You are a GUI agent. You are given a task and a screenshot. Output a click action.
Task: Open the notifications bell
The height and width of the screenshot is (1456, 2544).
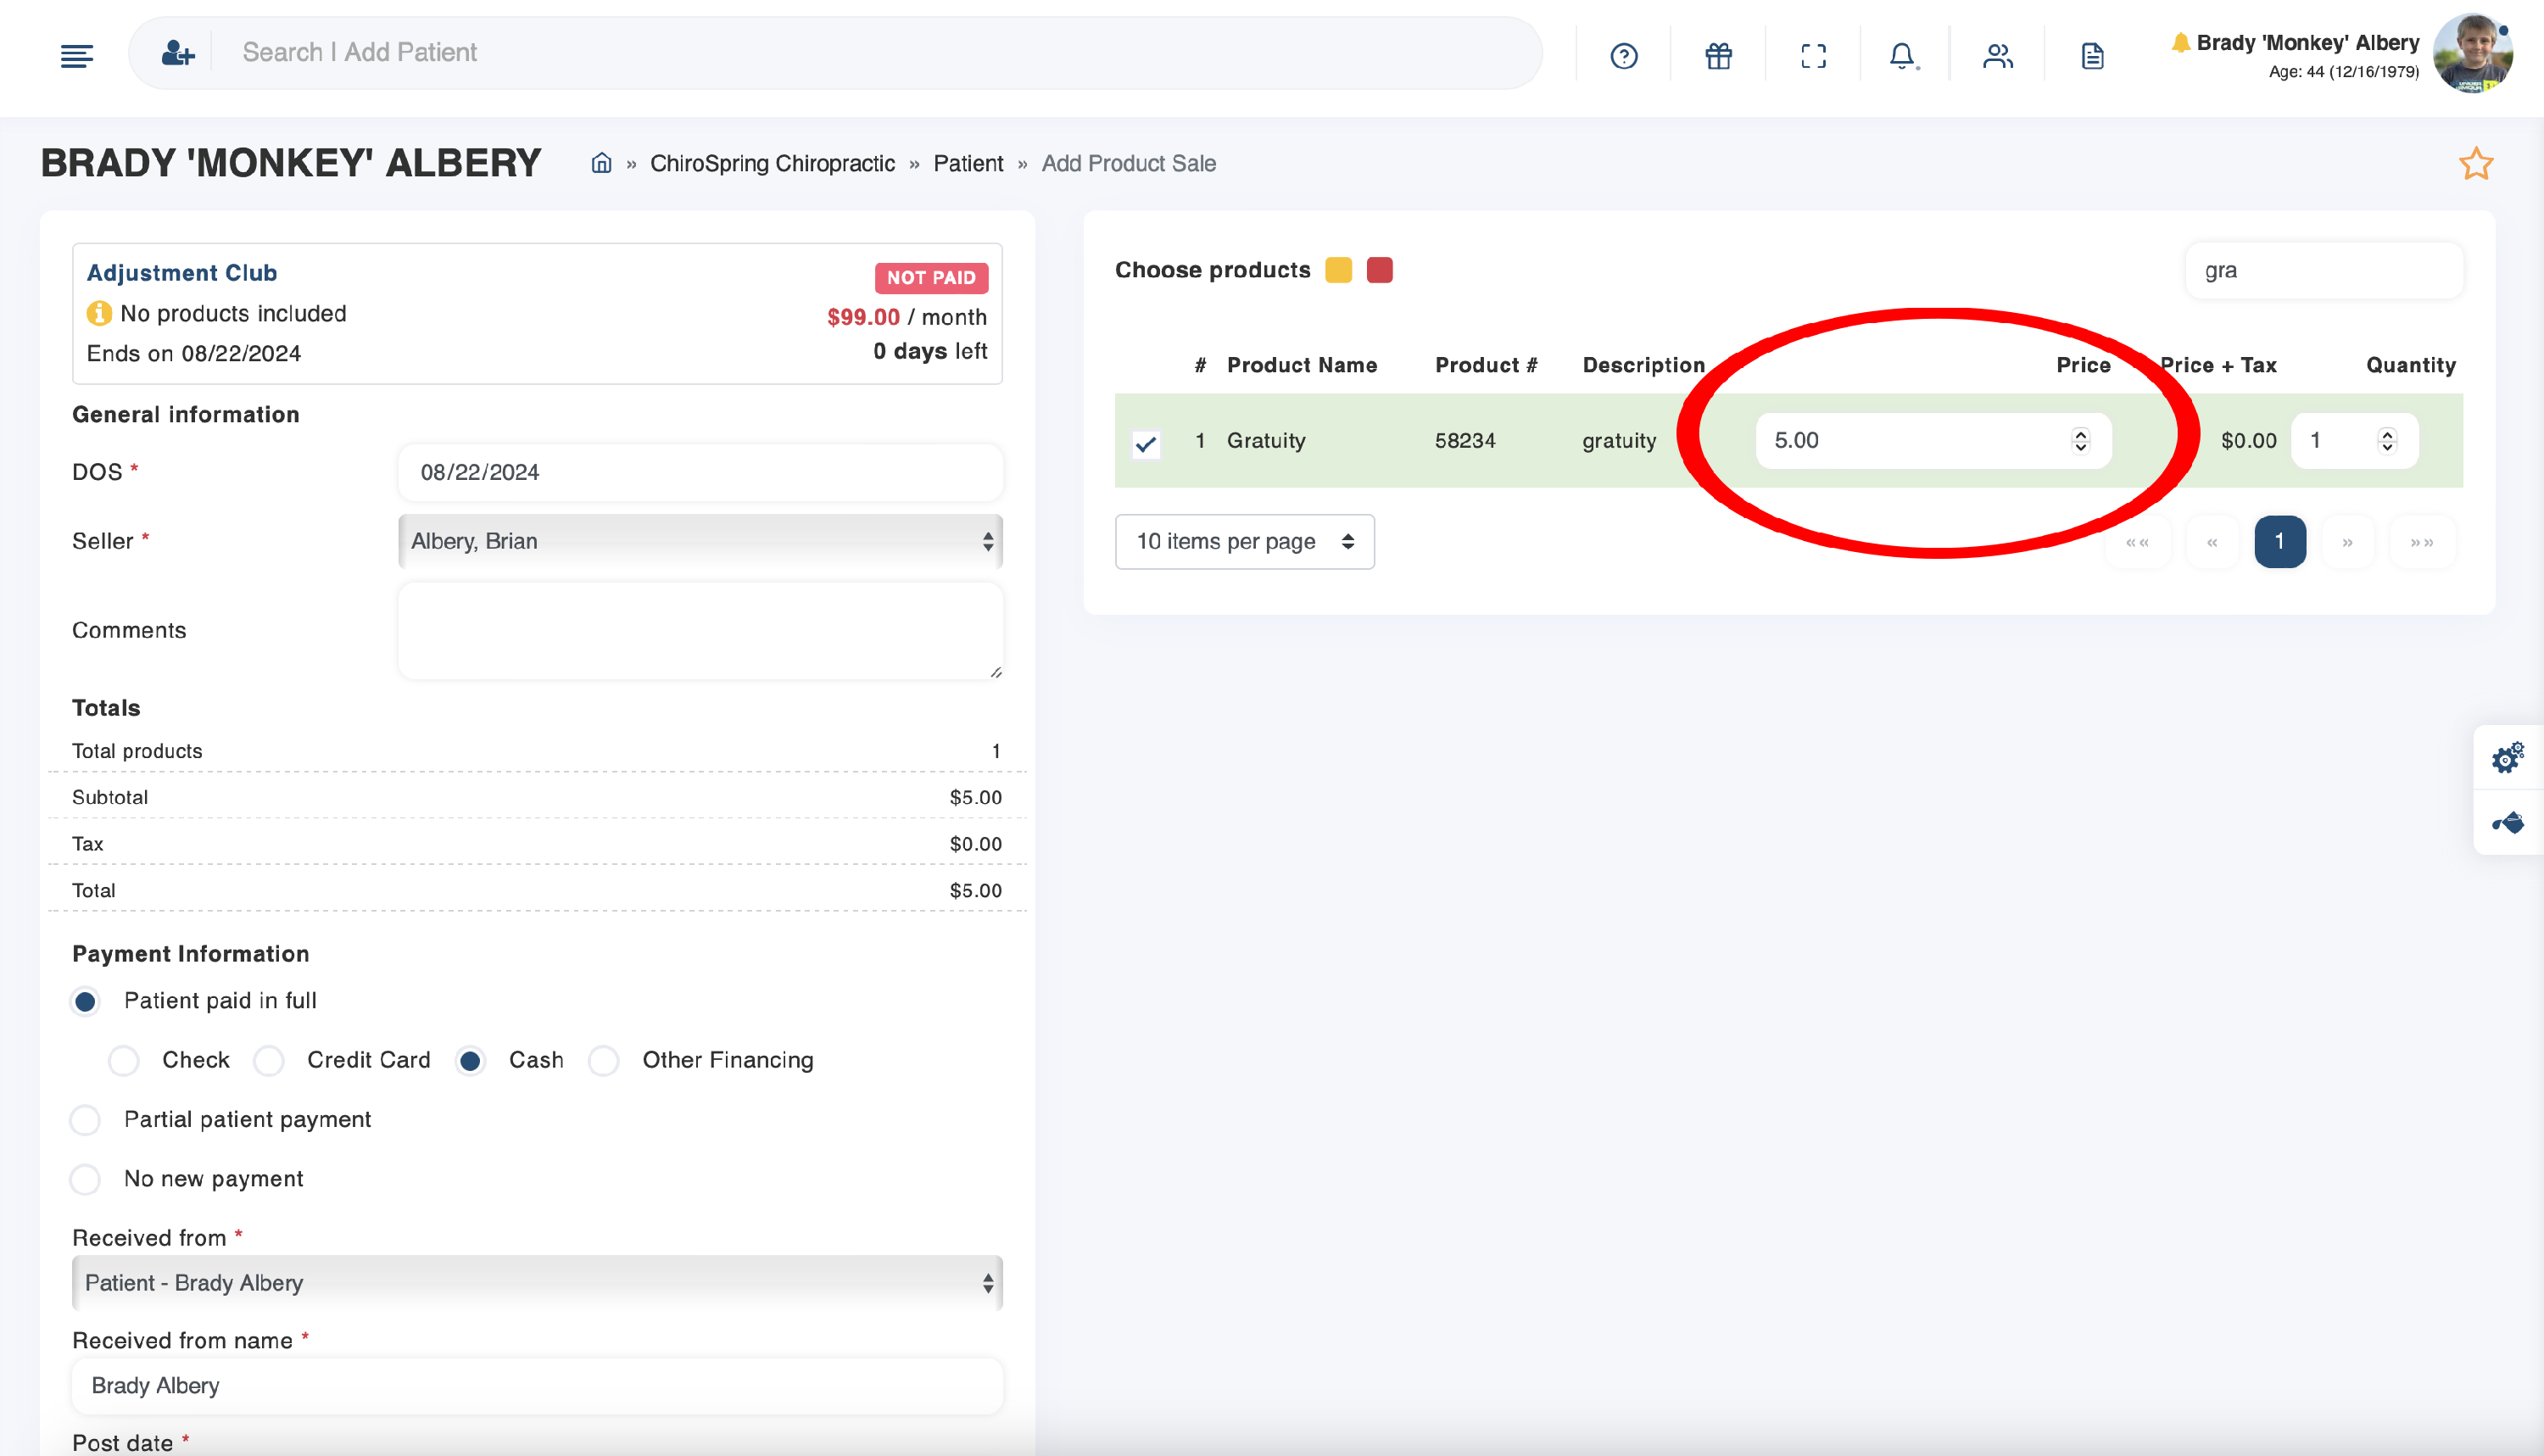point(1902,56)
